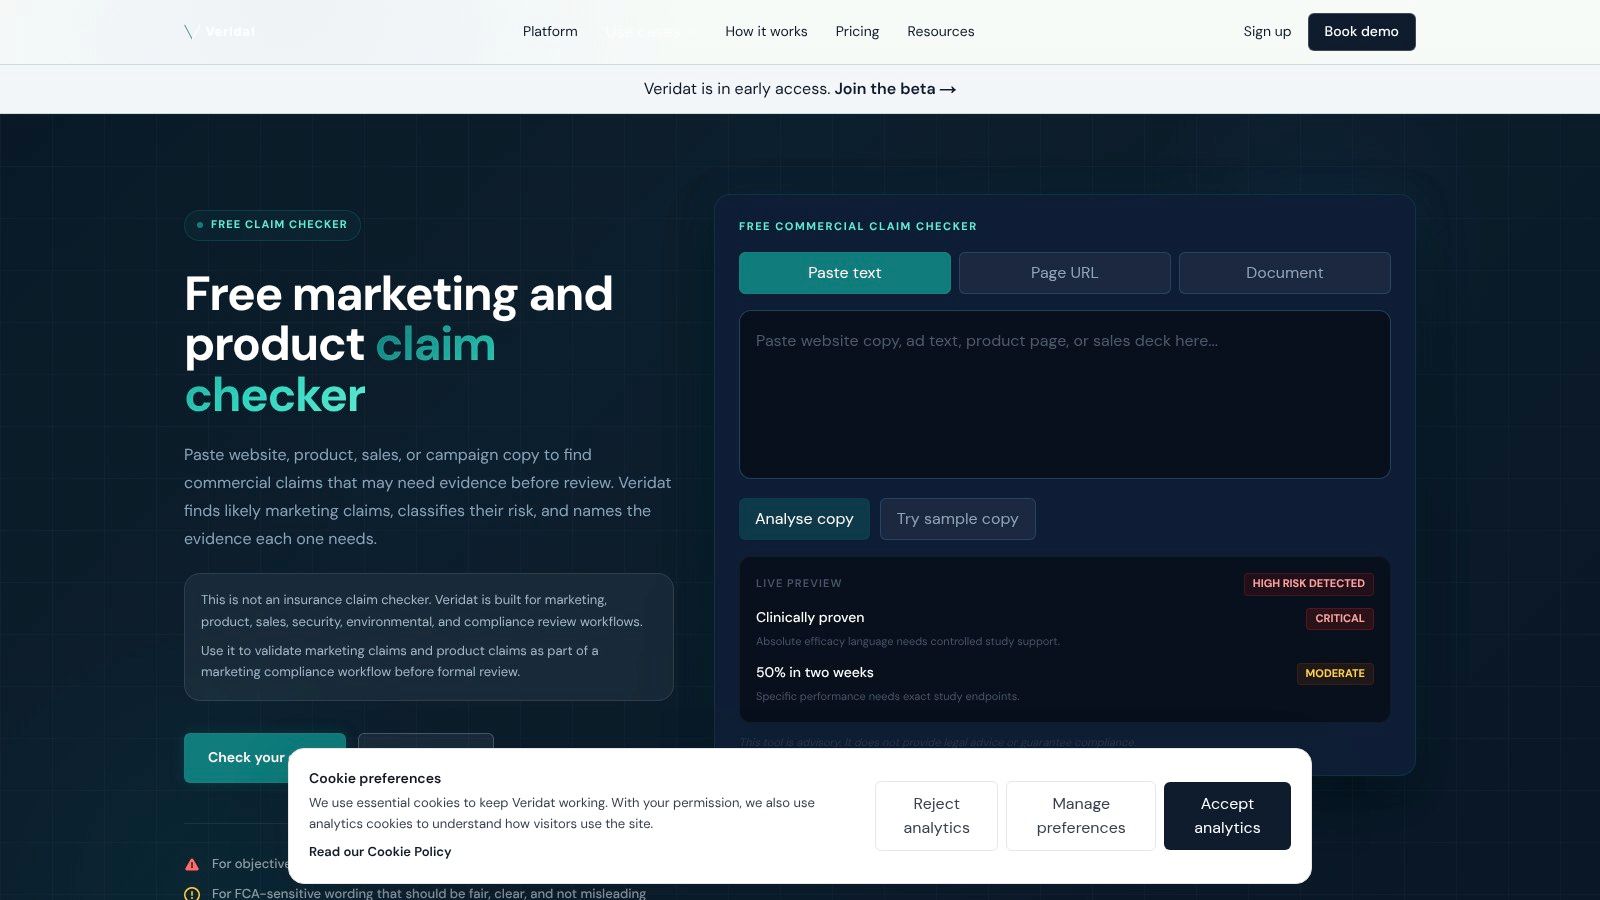The height and width of the screenshot is (900, 1600).
Task: Open the faded Use cases nav item
Action: click(x=650, y=32)
